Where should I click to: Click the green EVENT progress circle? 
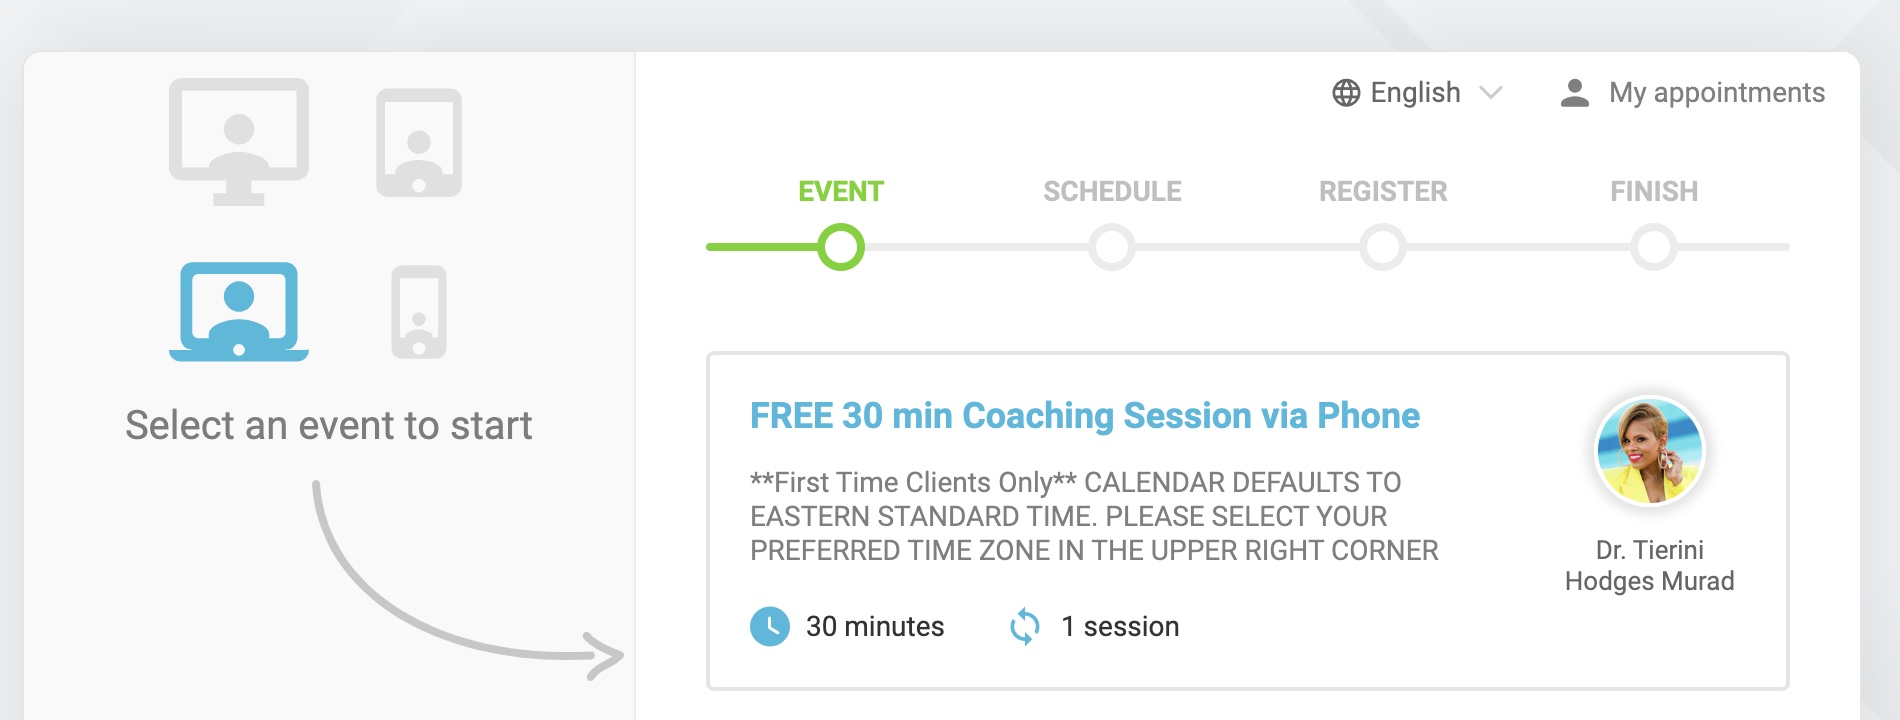[841, 247]
